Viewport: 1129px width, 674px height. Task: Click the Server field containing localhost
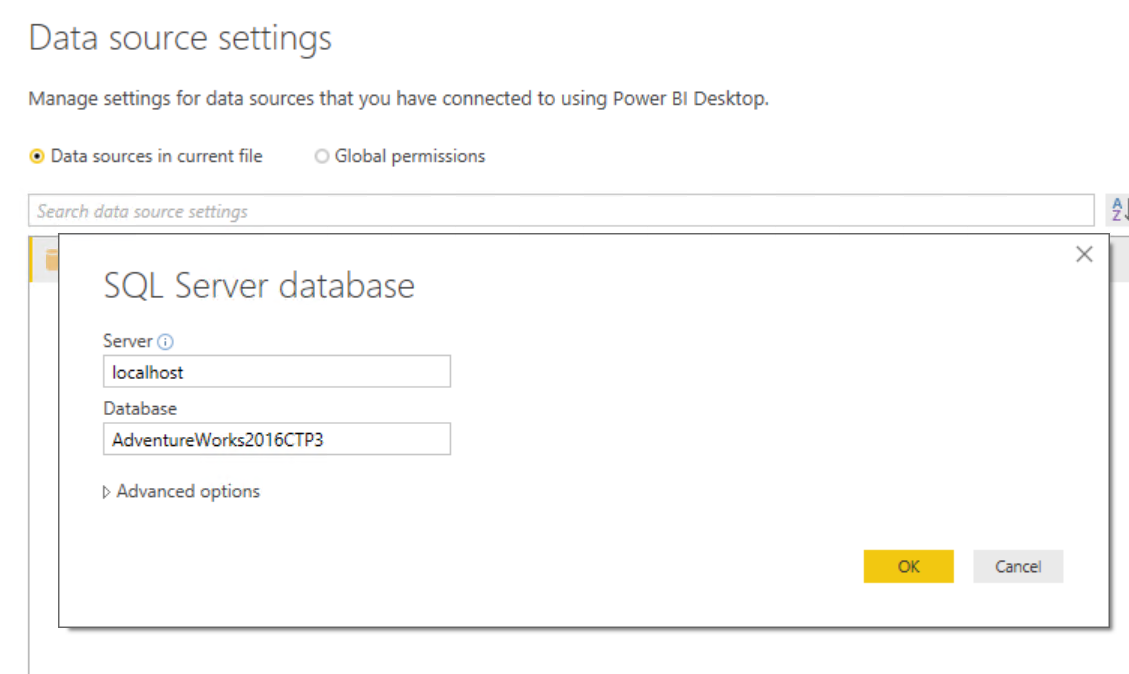pos(276,372)
